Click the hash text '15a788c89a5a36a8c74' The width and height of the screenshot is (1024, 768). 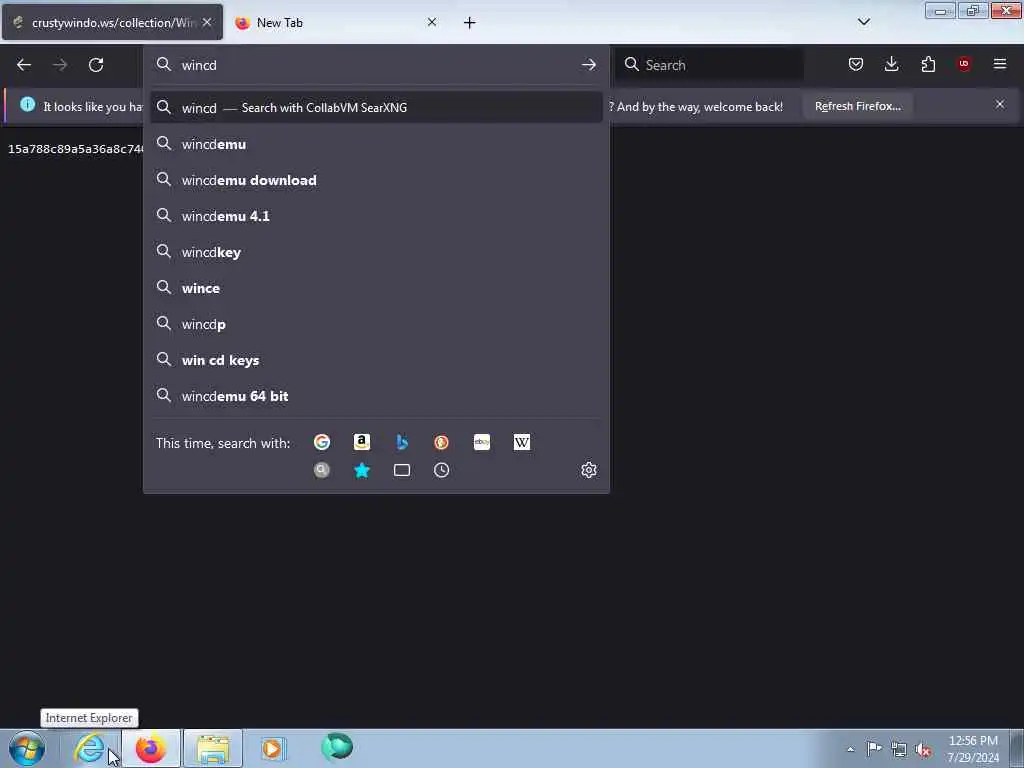click(76, 149)
